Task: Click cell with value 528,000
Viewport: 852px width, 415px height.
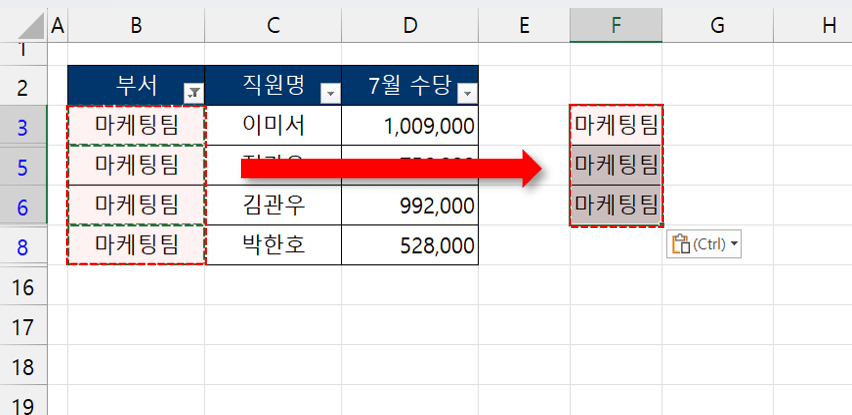Action: pos(410,246)
